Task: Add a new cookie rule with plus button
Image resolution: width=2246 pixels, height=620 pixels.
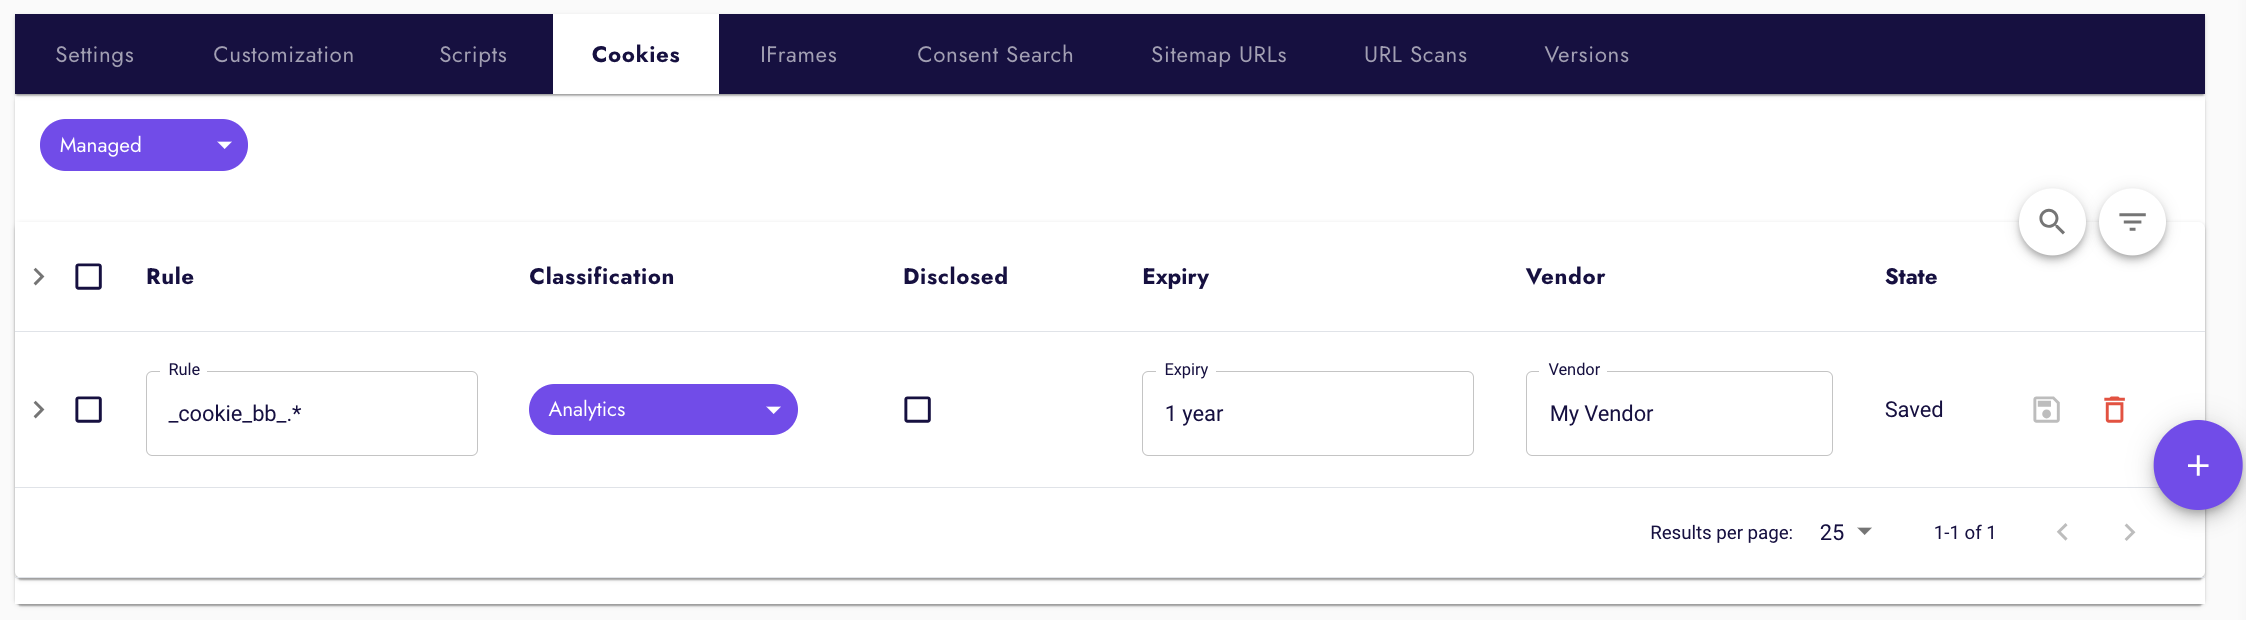Action: [x=2197, y=465]
